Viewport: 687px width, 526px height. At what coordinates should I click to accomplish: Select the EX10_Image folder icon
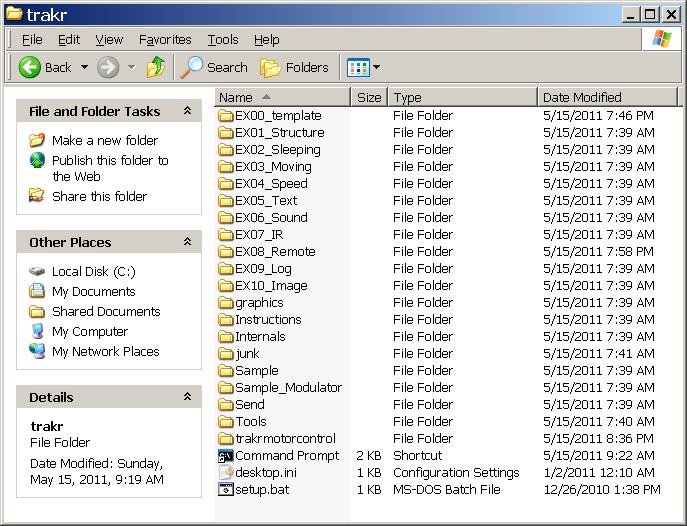(226, 286)
